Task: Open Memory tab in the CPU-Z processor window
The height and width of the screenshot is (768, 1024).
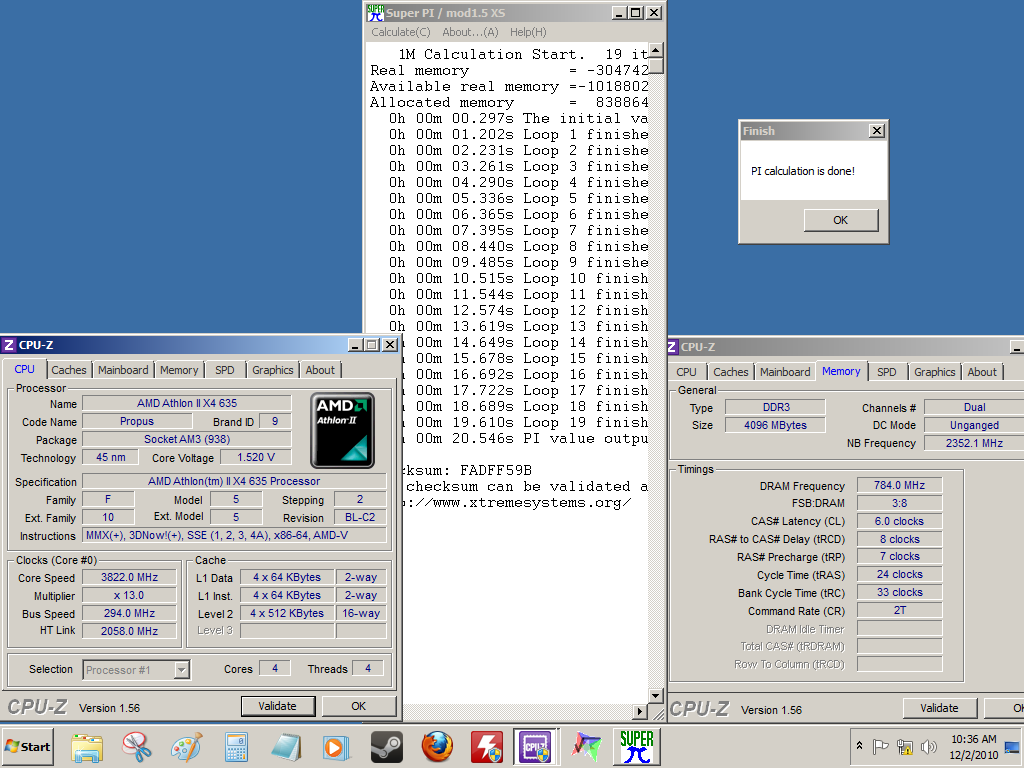Action: pos(179,370)
